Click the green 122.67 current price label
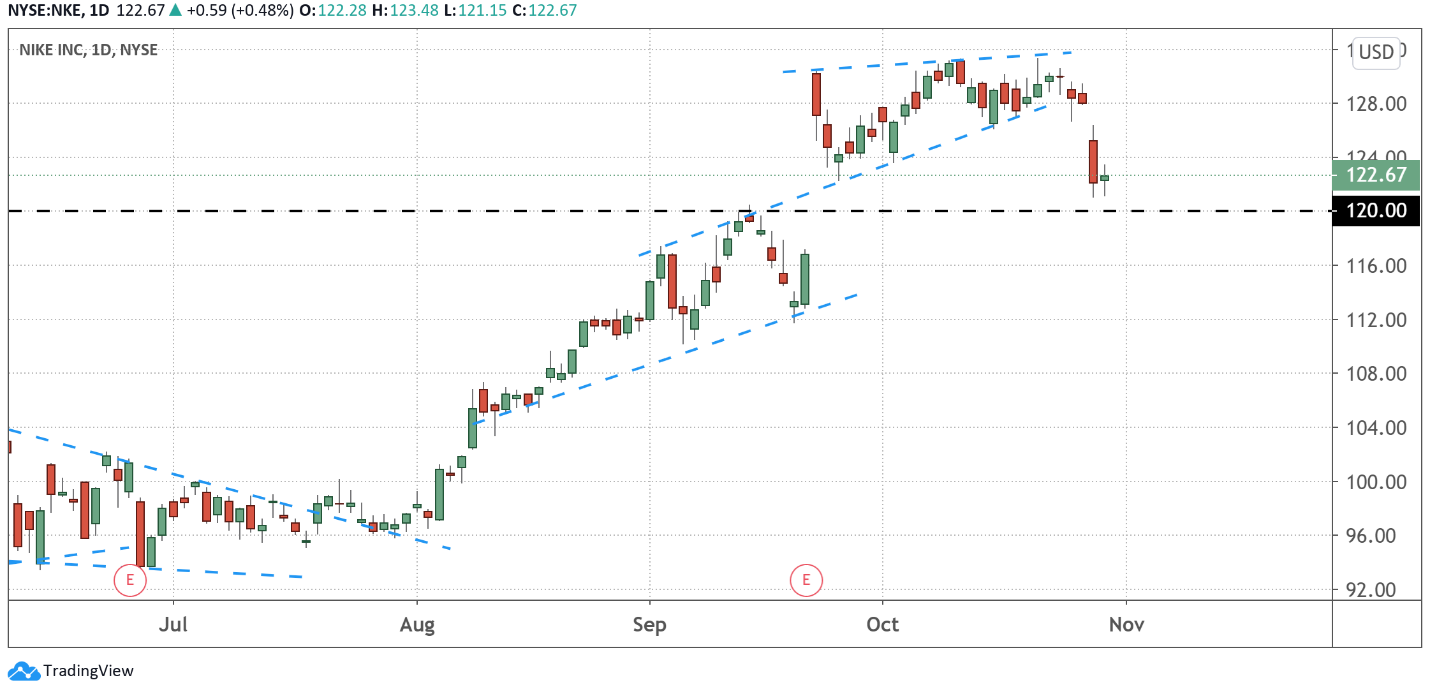 (x=1376, y=176)
